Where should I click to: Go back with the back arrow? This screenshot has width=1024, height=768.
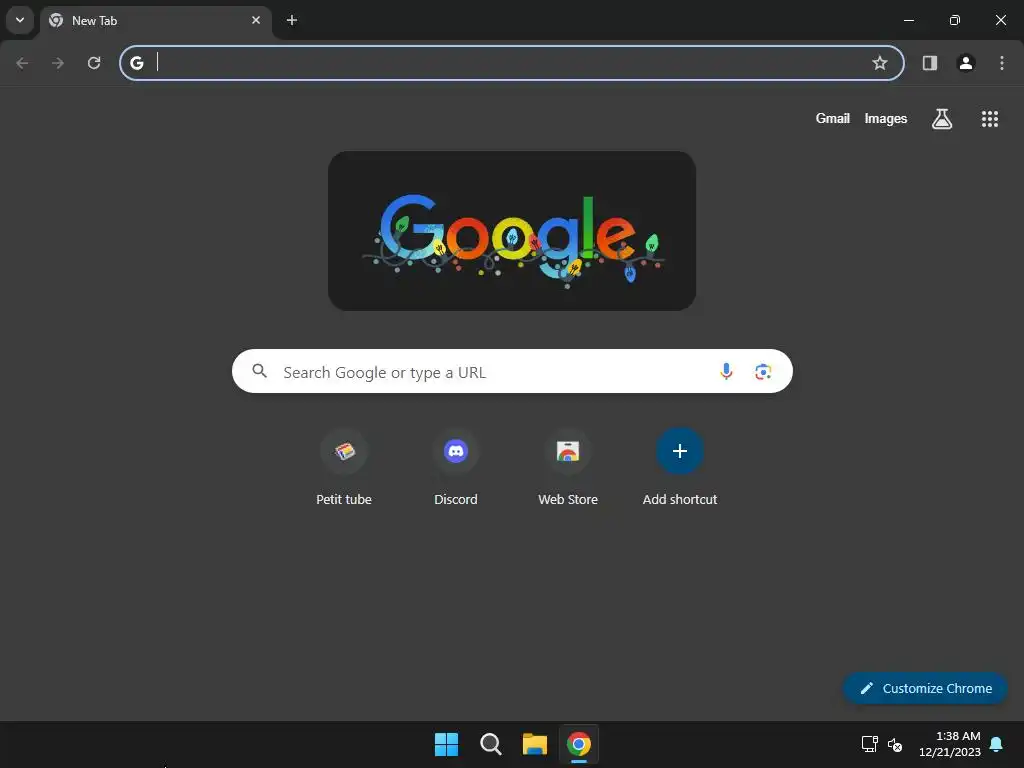pyautogui.click(x=22, y=63)
